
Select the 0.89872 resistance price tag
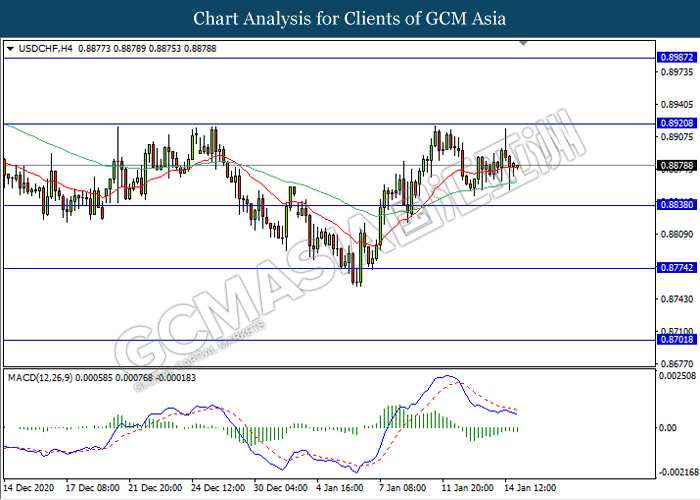[x=675, y=58]
